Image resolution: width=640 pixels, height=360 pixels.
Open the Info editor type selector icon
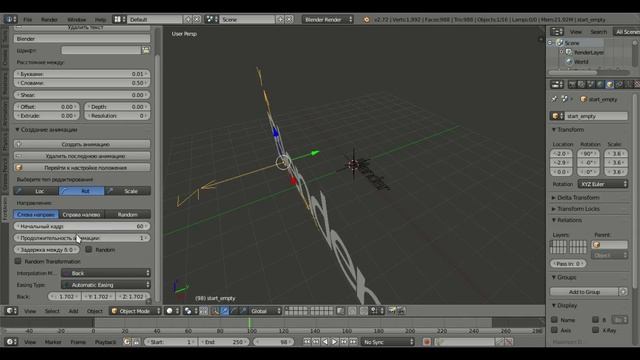(10, 19)
